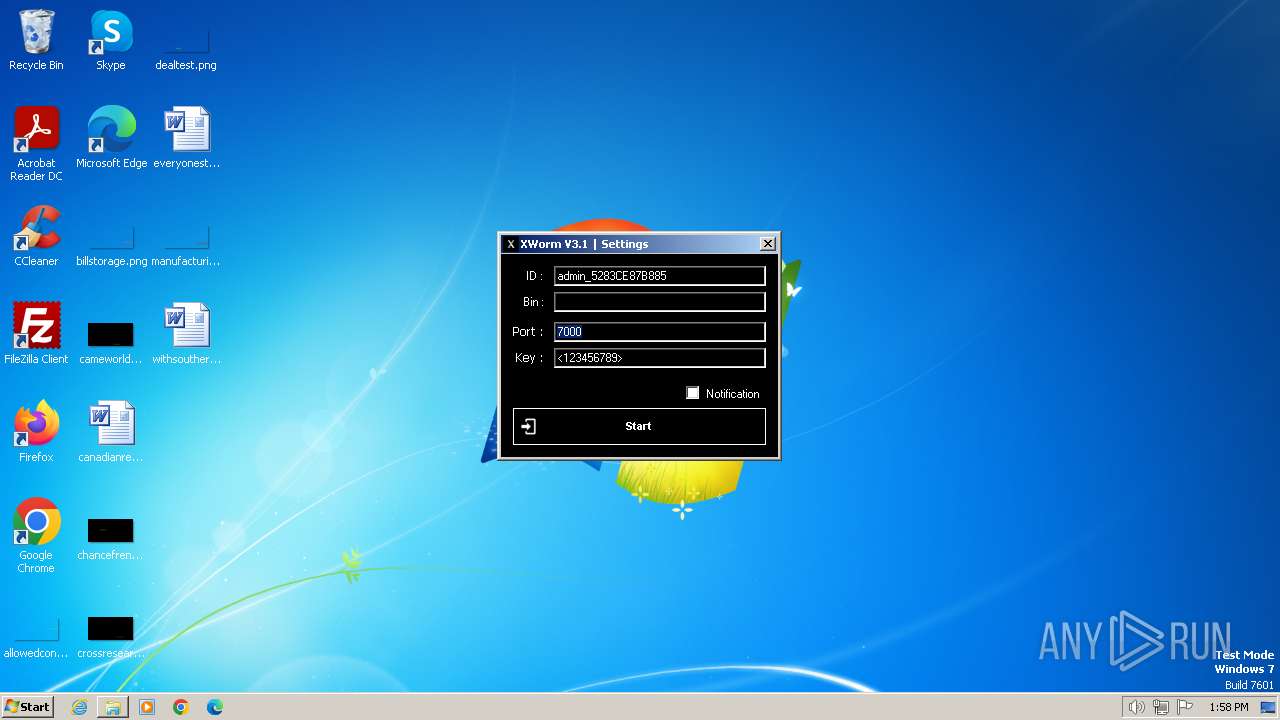Select the everyonest Word document icon
1280x720 pixels.
coord(186,137)
